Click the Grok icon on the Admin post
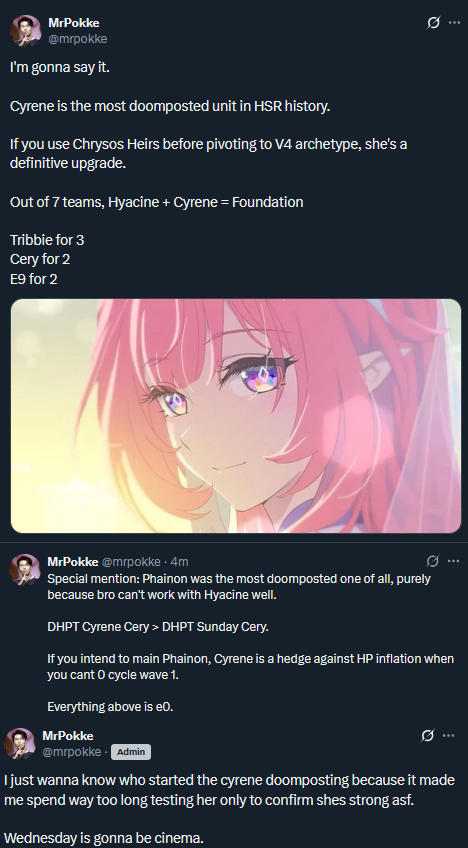The width and height of the screenshot is (468, 848). tap(427, 736)
